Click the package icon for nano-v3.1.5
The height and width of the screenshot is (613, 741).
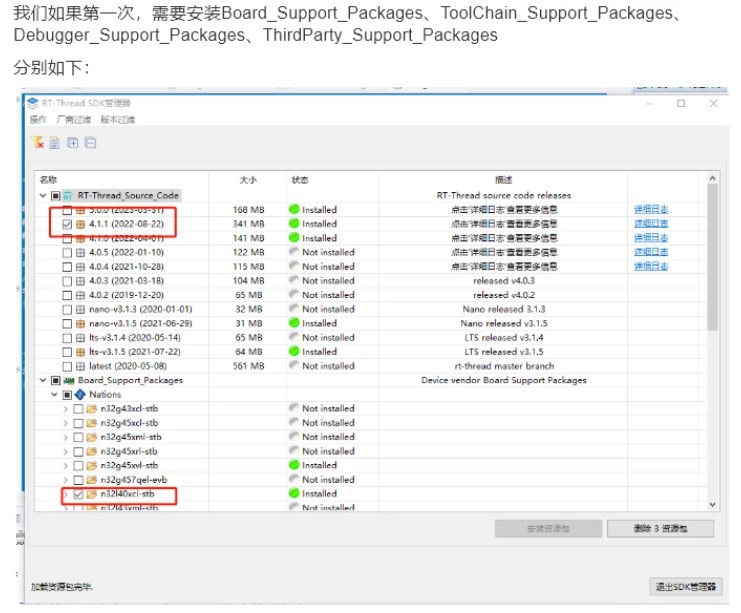coord(80,324)
